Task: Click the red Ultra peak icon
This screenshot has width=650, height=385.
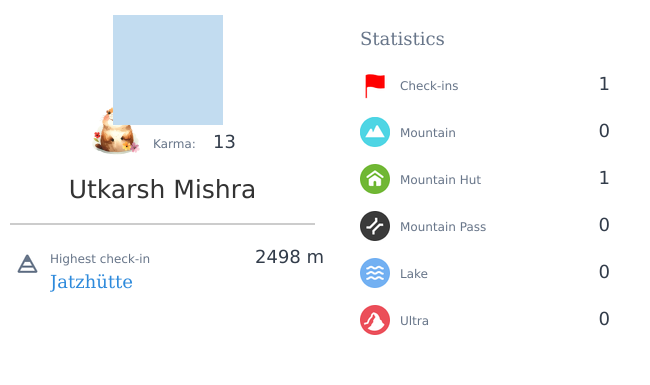Action: click(x=375, y=320)
